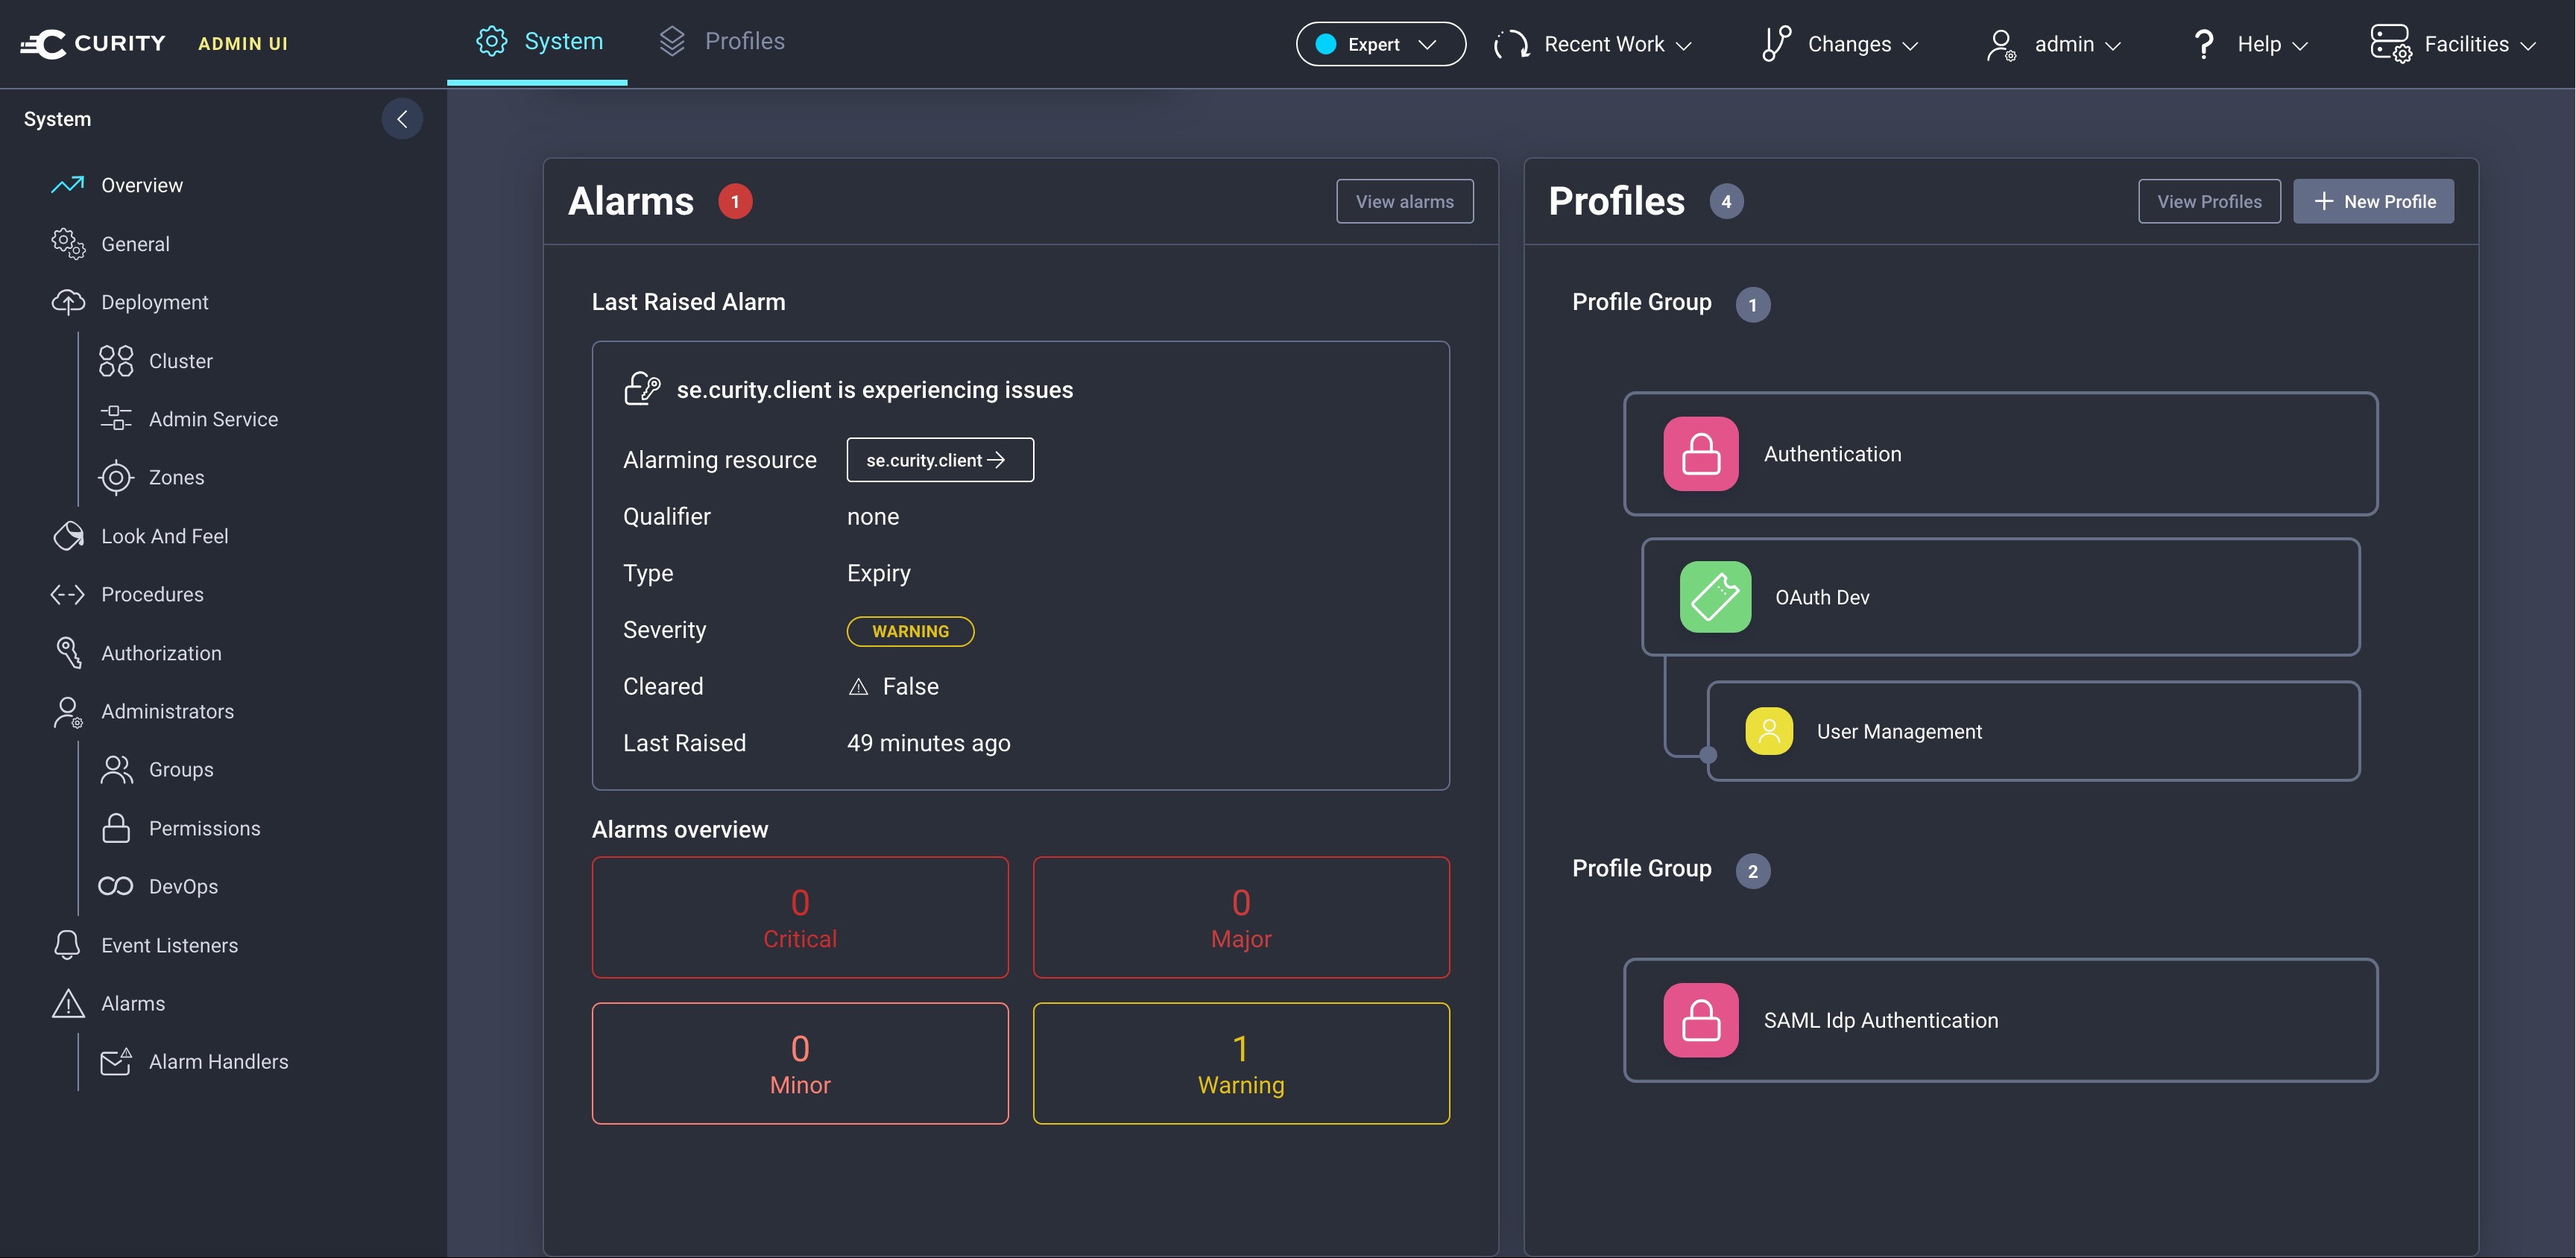The image size is (2576, 1258).
Task: Click the Deployment cloud upload icon
Action: click(x=68, y=302)
